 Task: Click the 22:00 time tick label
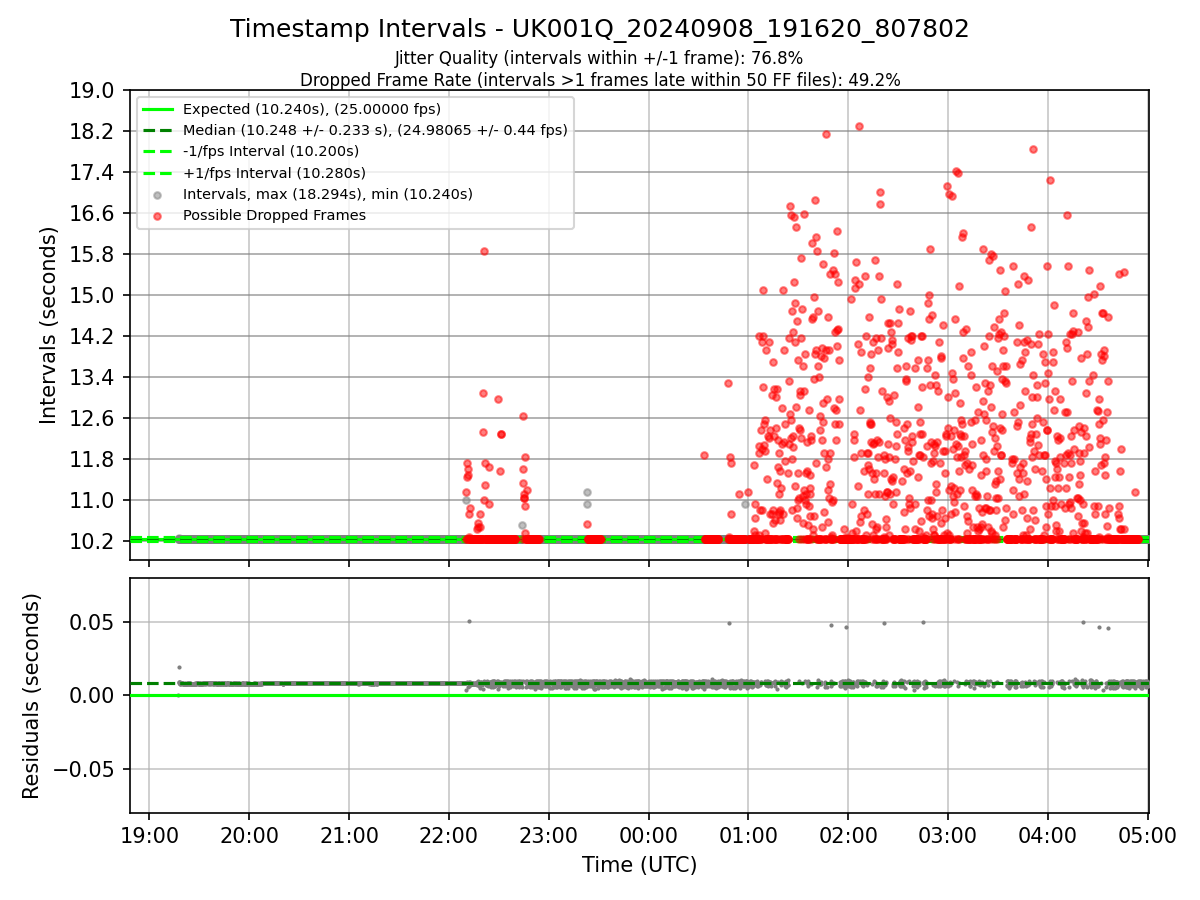(449, 835)
